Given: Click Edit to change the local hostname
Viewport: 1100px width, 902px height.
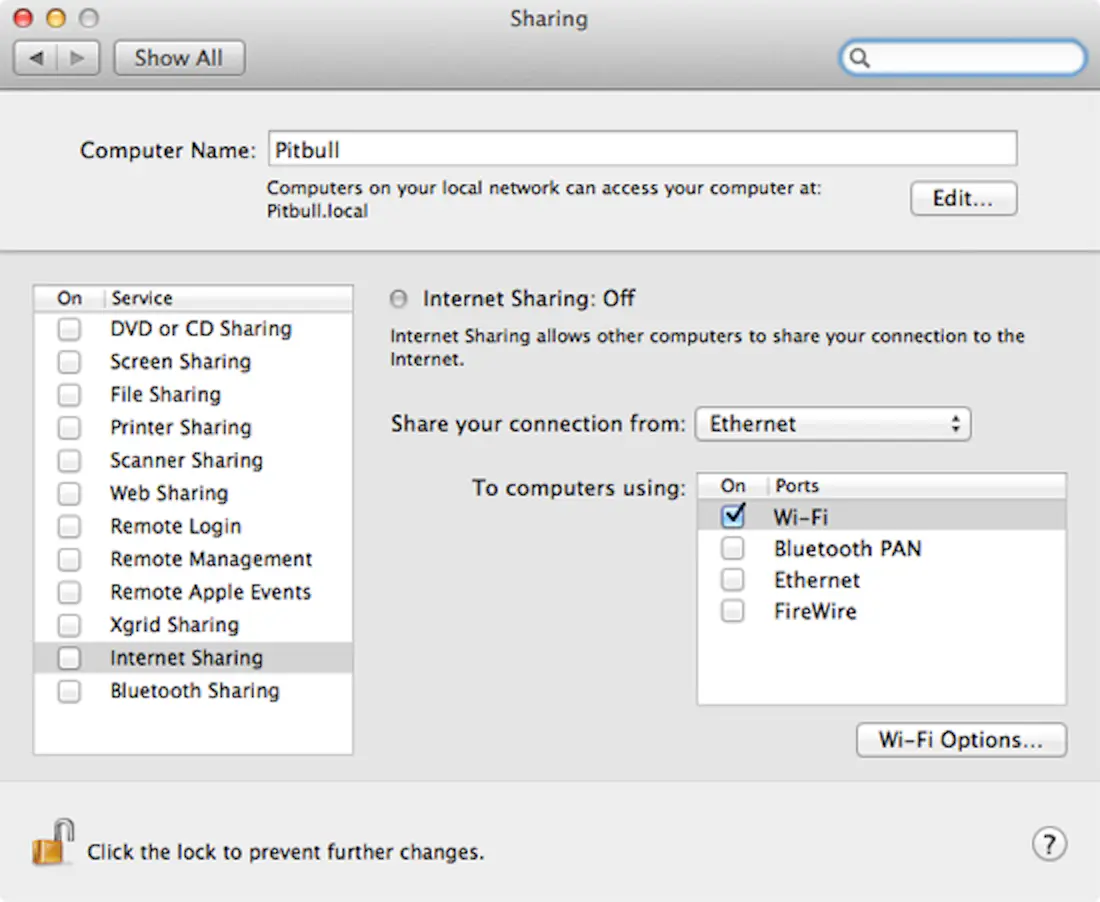Looking at the screenshot, I should (962, 198).
